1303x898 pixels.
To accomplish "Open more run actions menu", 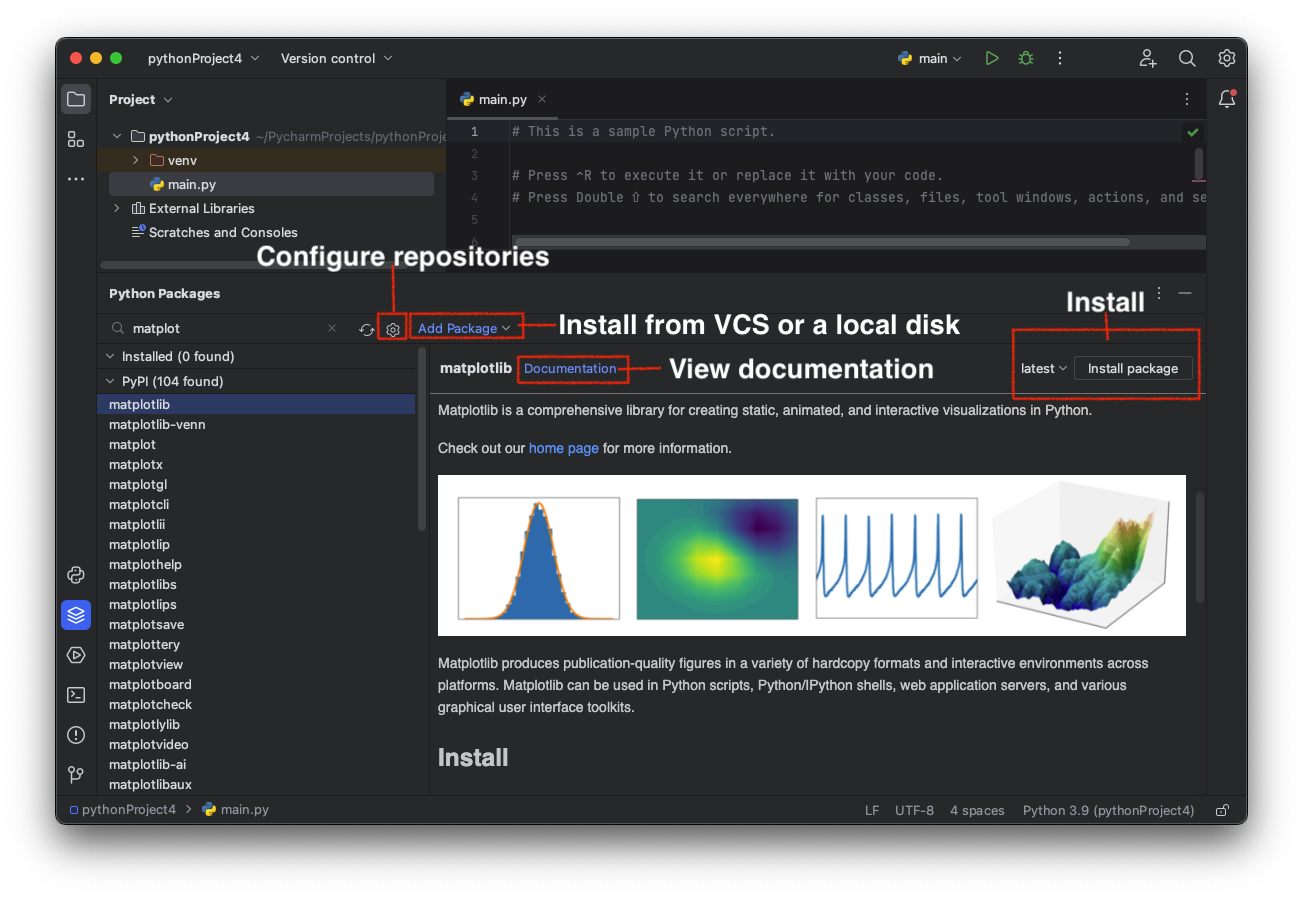I will (x=1060, y=58).
